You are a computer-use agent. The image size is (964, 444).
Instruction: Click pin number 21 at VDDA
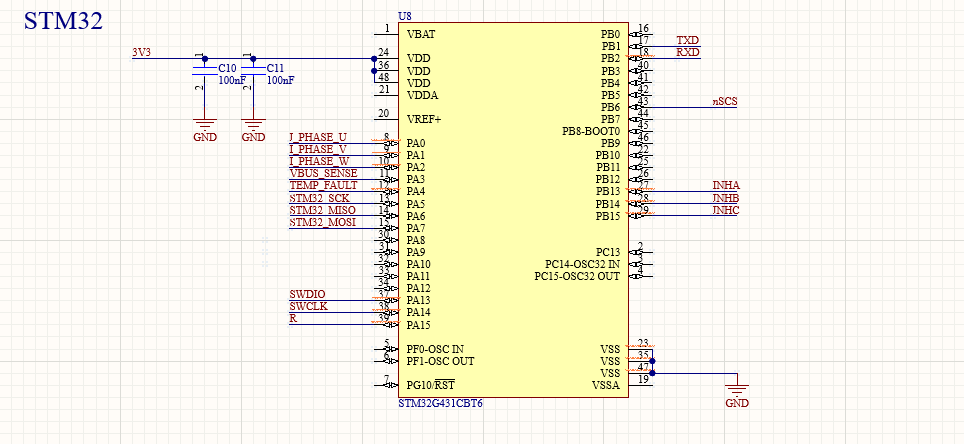point(385,89)
